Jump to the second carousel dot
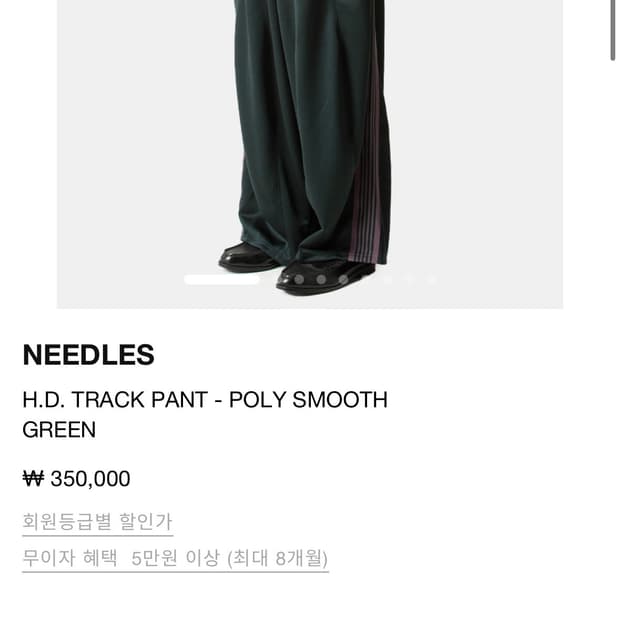 point(299,280)
